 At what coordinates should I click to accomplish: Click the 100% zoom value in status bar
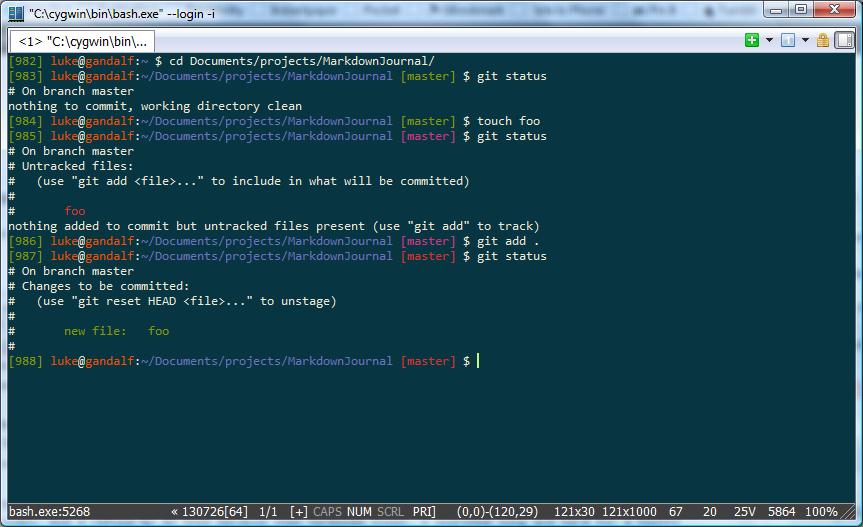[821, 512]
